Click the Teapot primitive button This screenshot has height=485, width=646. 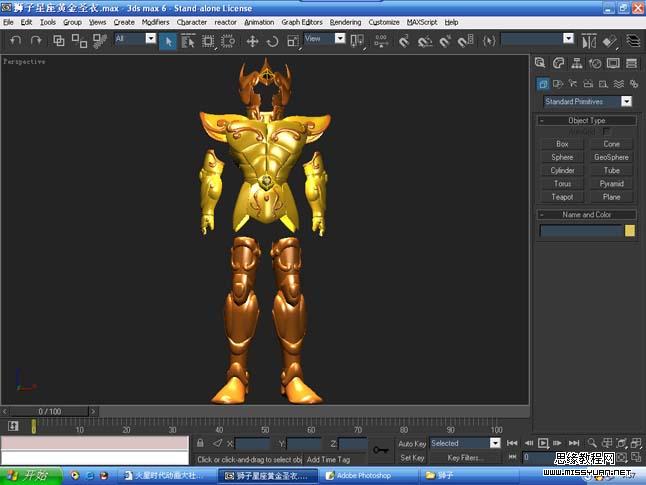pos(562,197)
